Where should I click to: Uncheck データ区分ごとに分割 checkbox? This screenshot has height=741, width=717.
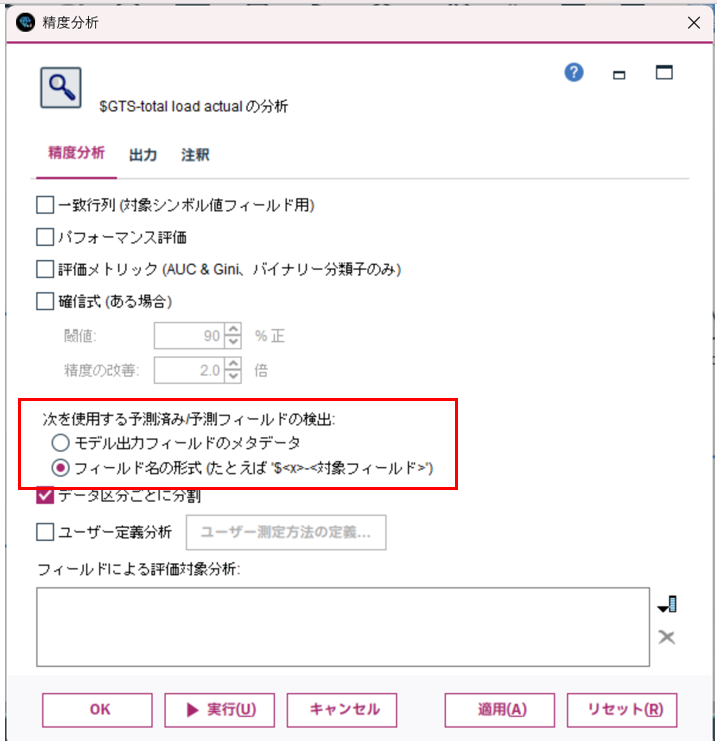[x=45, y=496]
